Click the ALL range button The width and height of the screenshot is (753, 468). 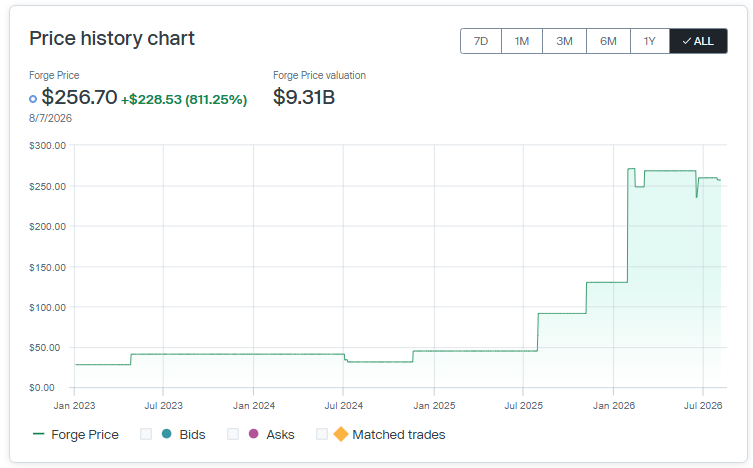pos(698,41)
